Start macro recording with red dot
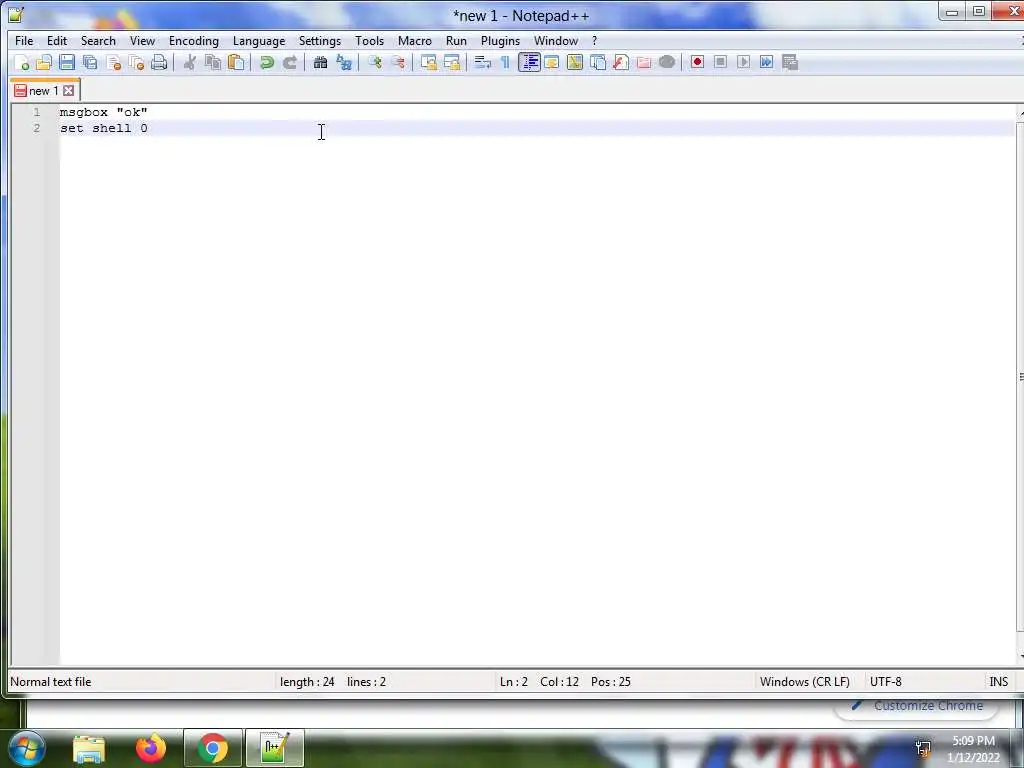 pyautogui.click(x=697, y=63)
